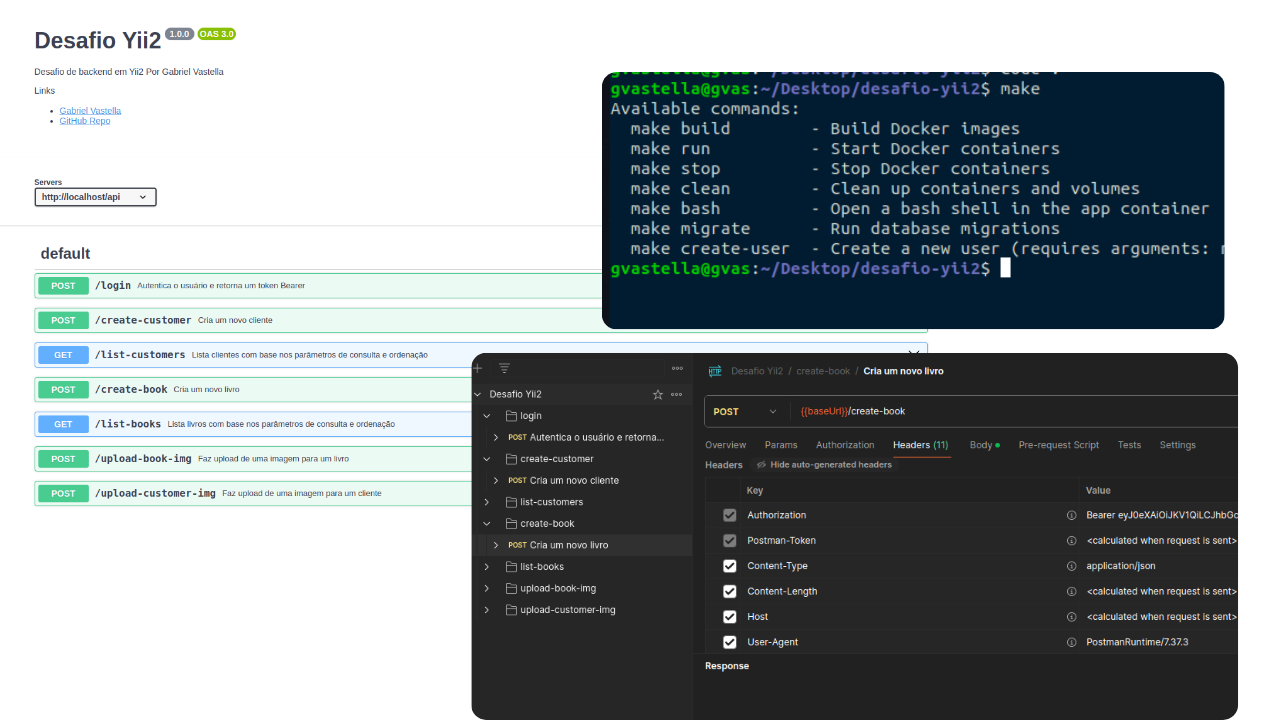This screenshot has height=720, width=1280.
Task: Expand the 'Autentica o usuário' request chevron
Action: (495, 437)
